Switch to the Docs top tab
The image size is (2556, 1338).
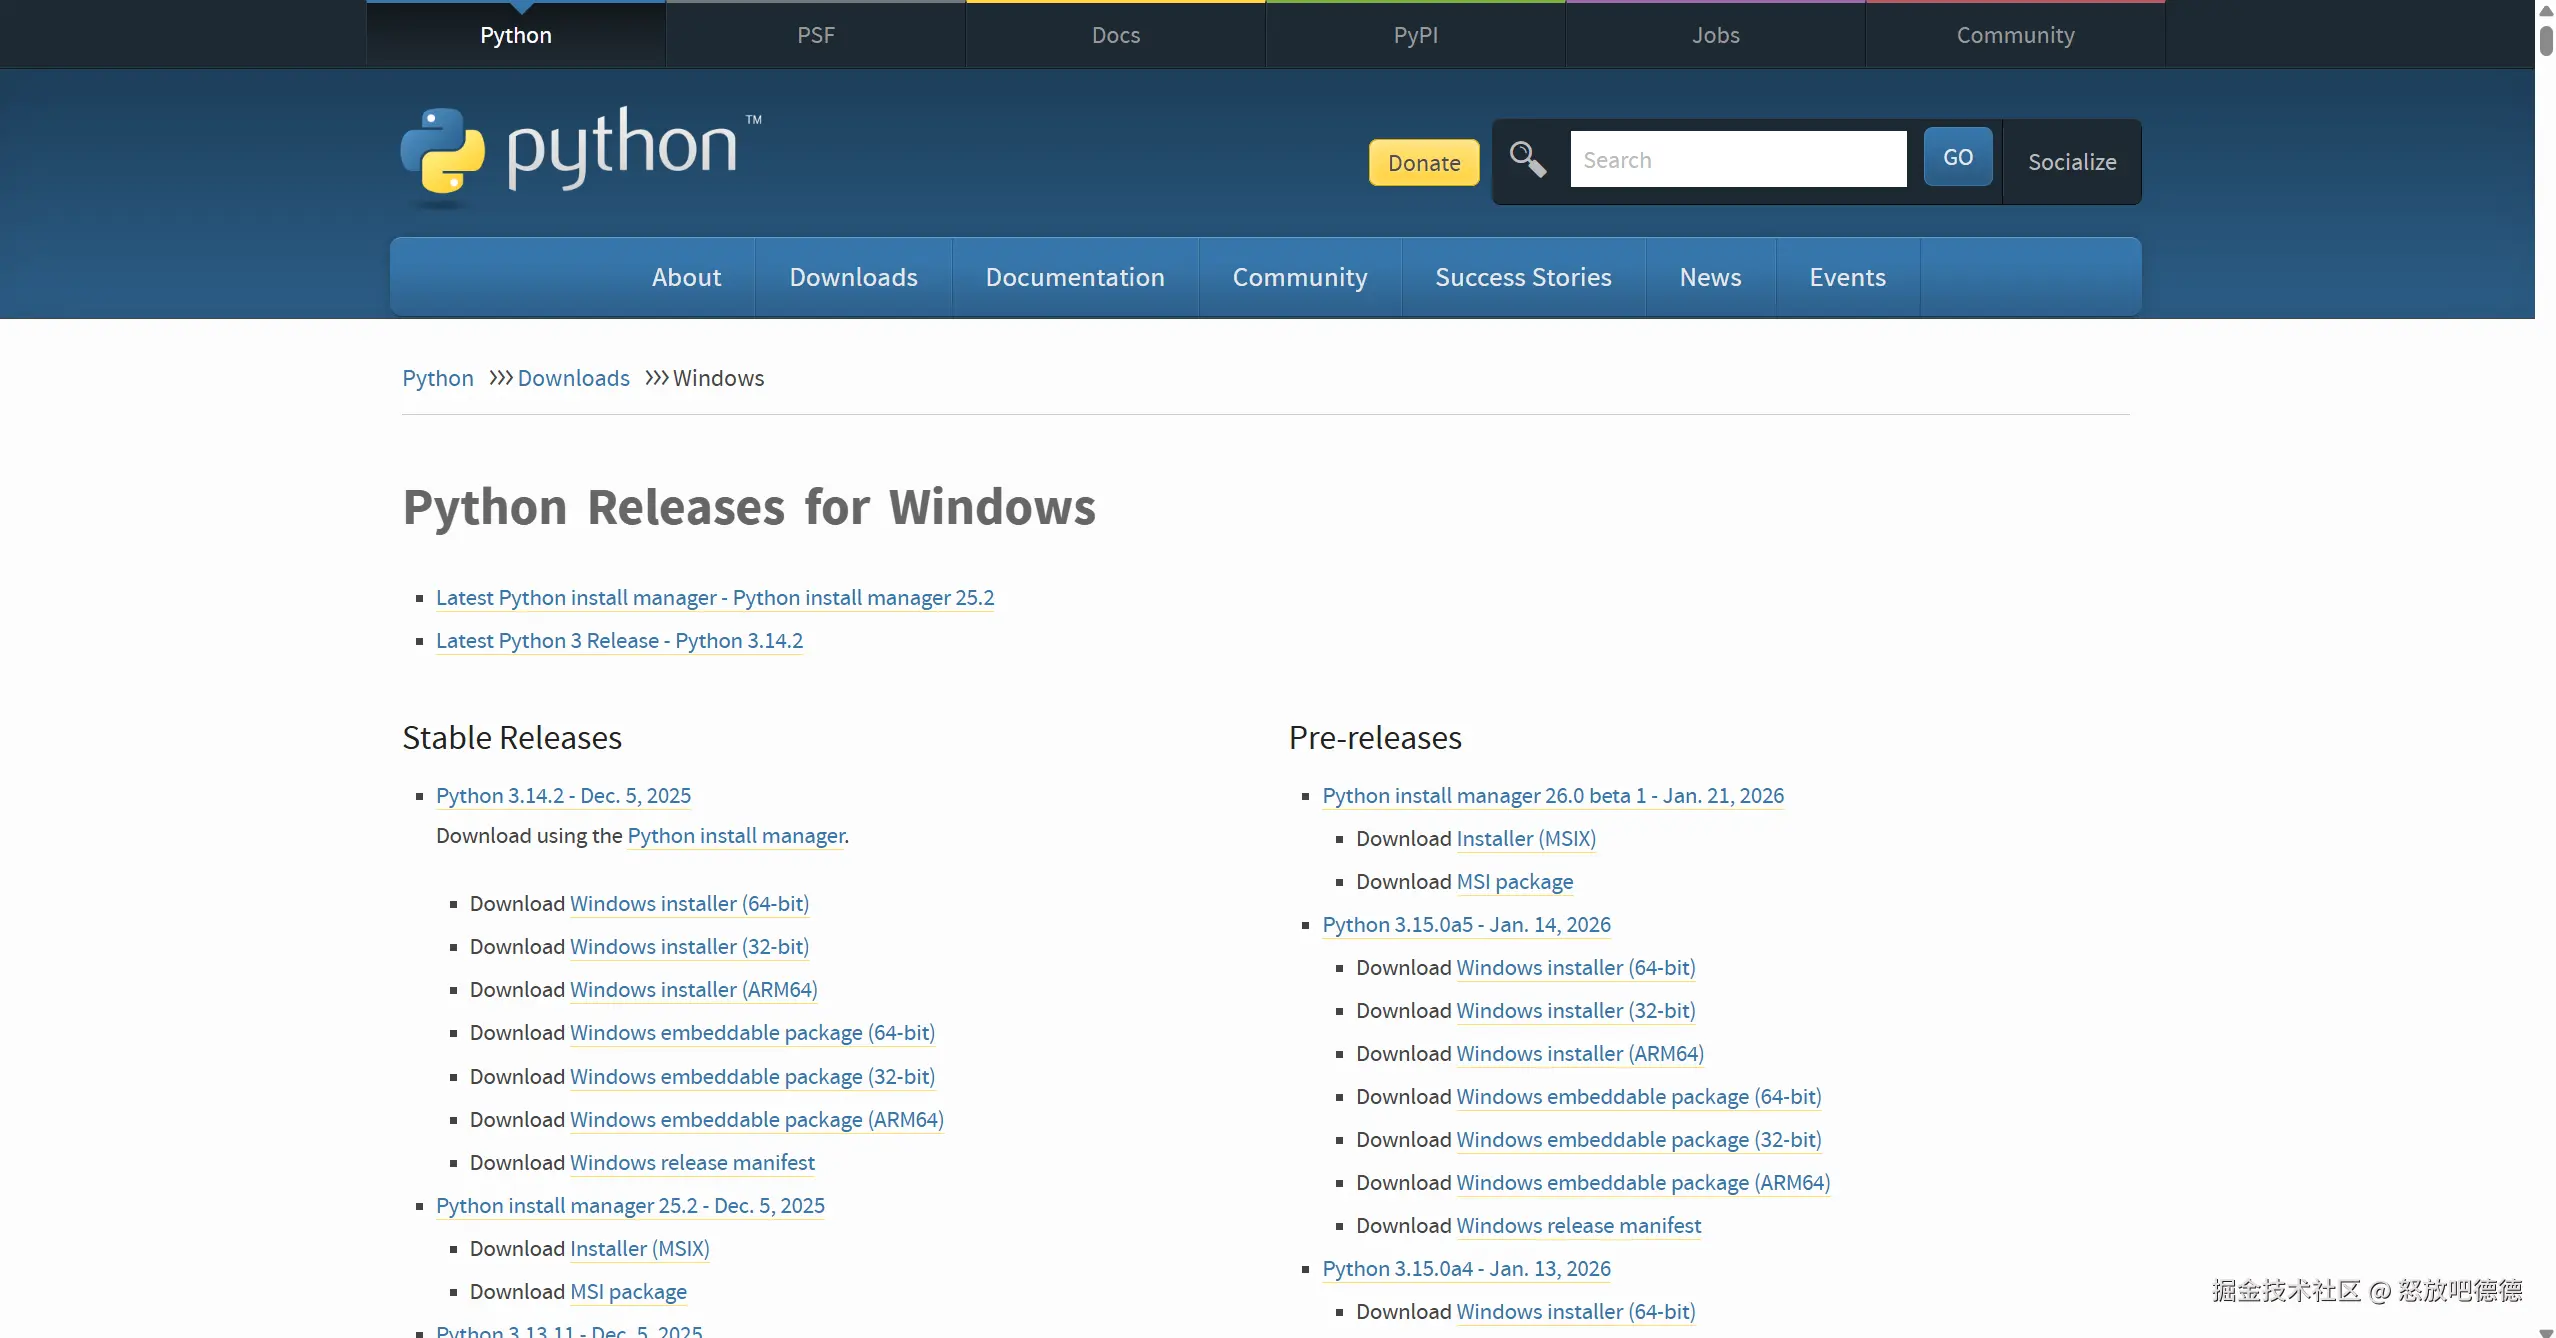[x=1115, y=35]
